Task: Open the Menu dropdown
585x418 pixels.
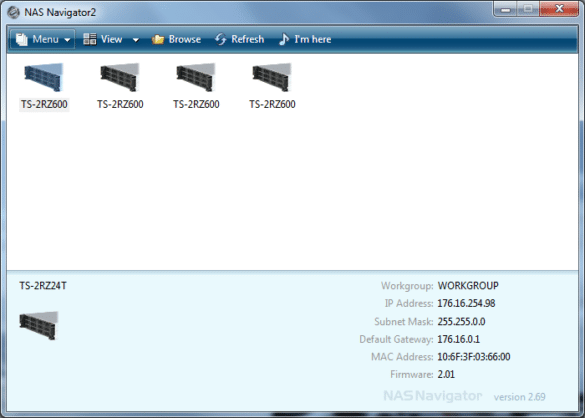Action: click(x=42, y=39)
